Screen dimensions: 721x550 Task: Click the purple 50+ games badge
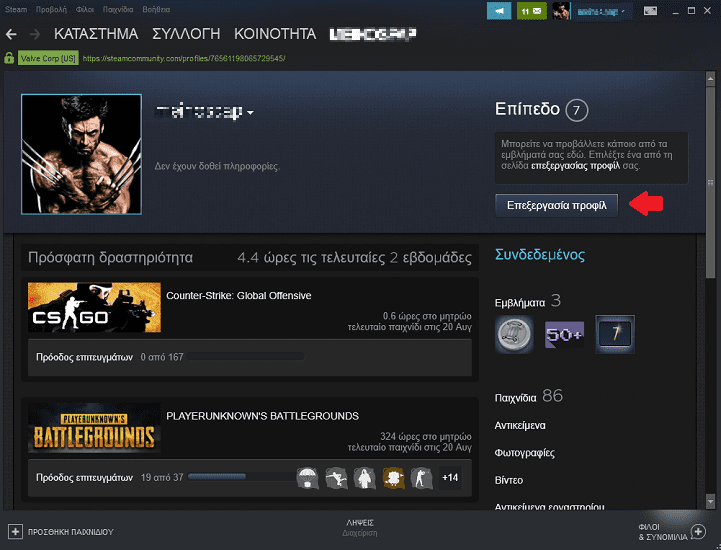click(x=564, y=334)
